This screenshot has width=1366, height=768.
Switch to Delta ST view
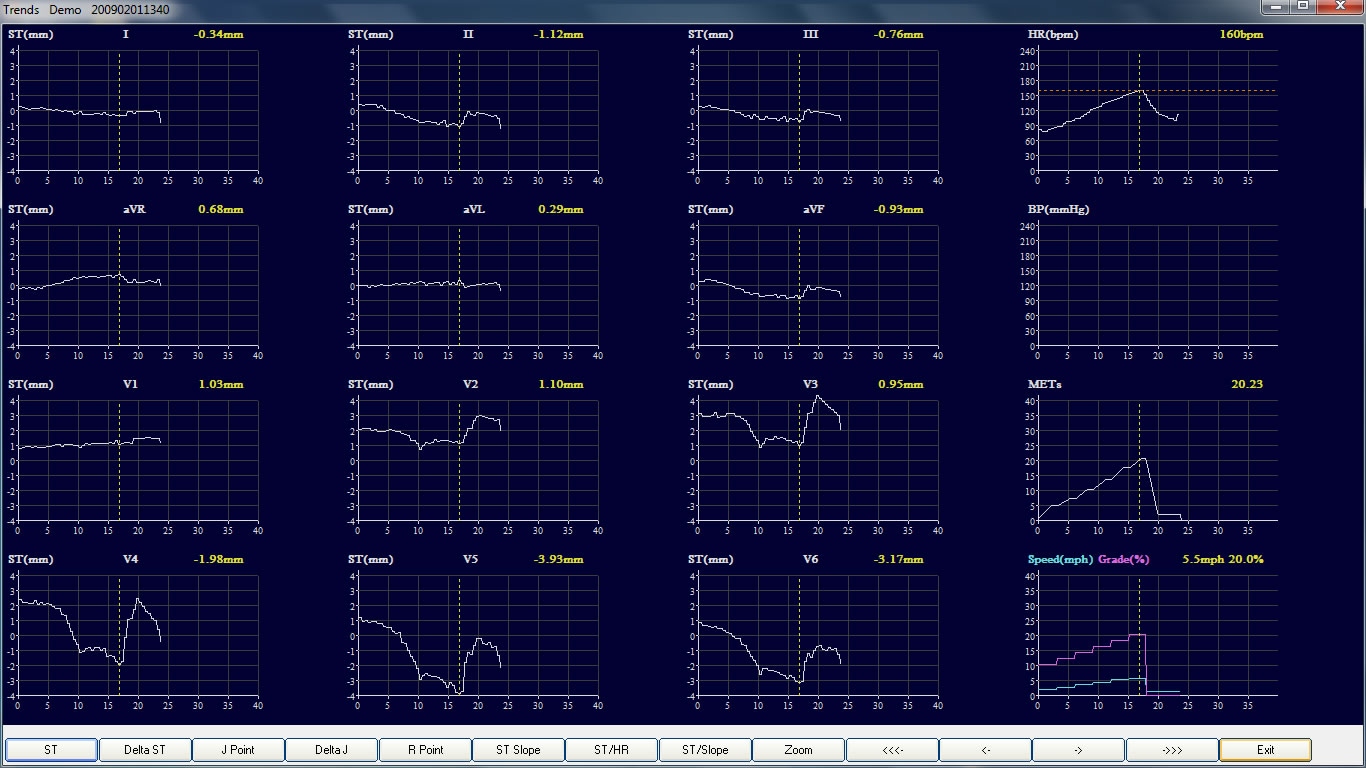[144, 749]
